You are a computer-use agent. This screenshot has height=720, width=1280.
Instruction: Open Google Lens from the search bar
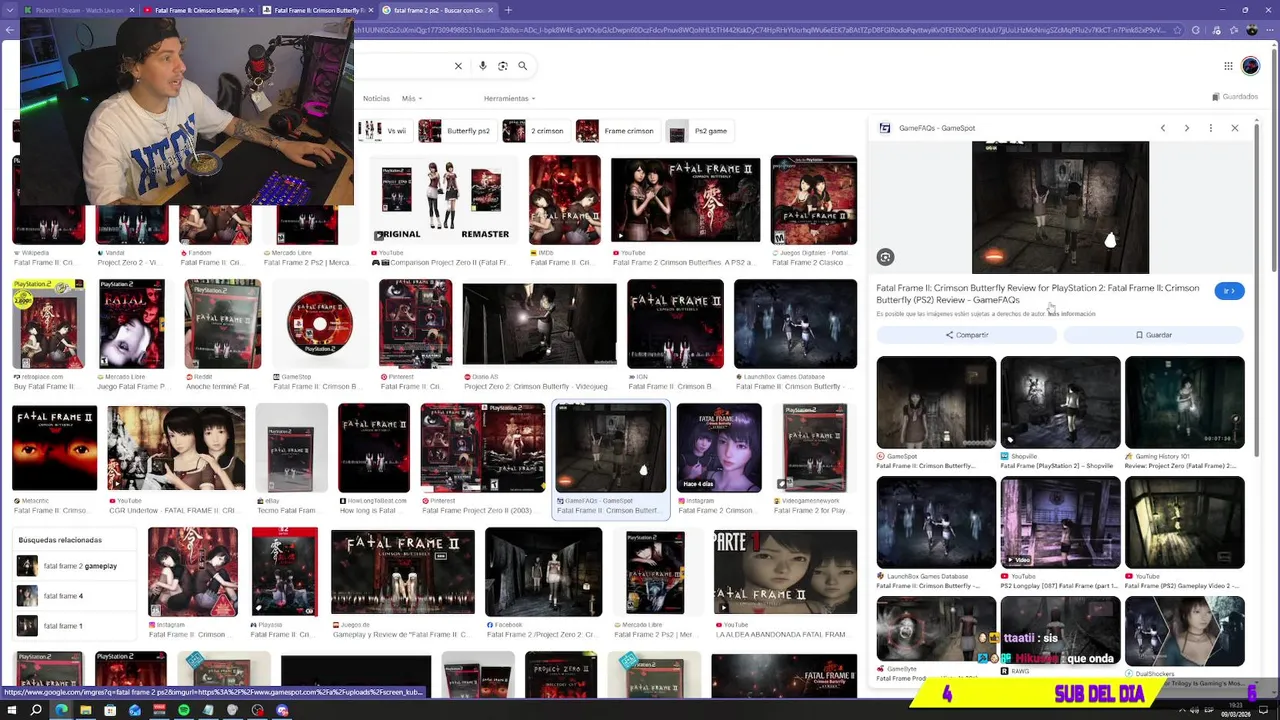[503, 66]
